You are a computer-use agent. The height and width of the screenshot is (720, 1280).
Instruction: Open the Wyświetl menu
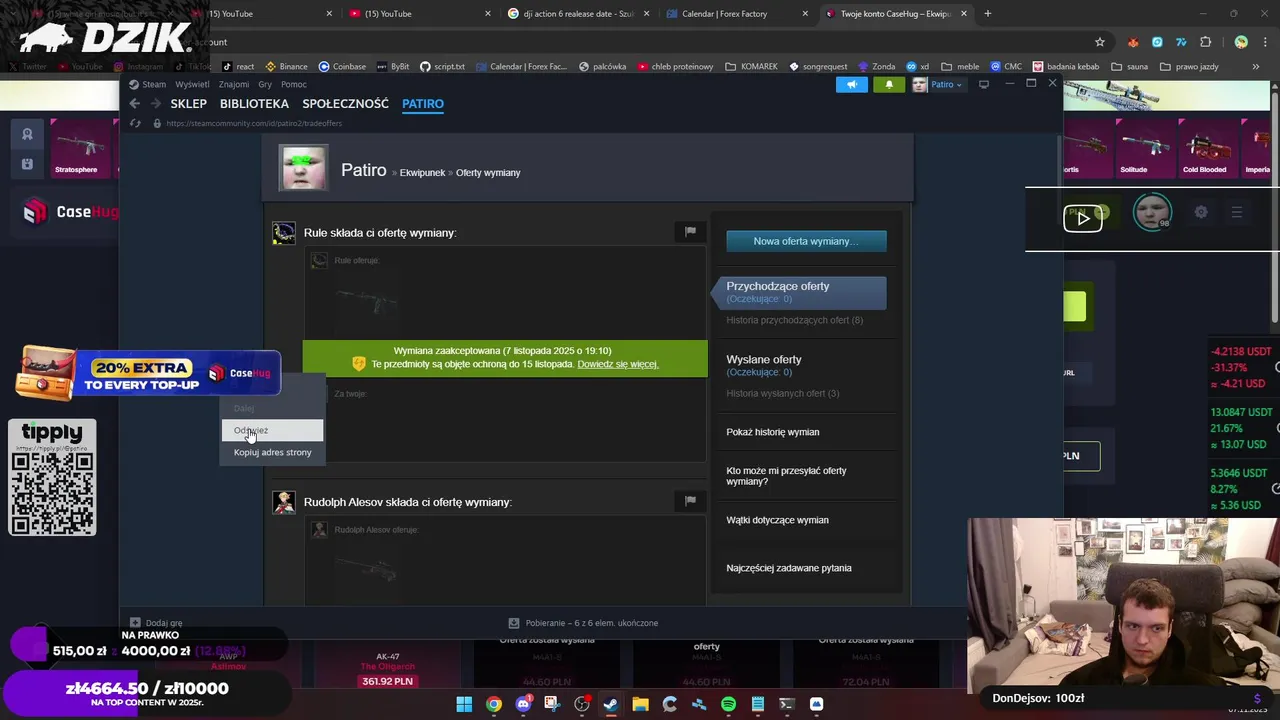(192, 84)
